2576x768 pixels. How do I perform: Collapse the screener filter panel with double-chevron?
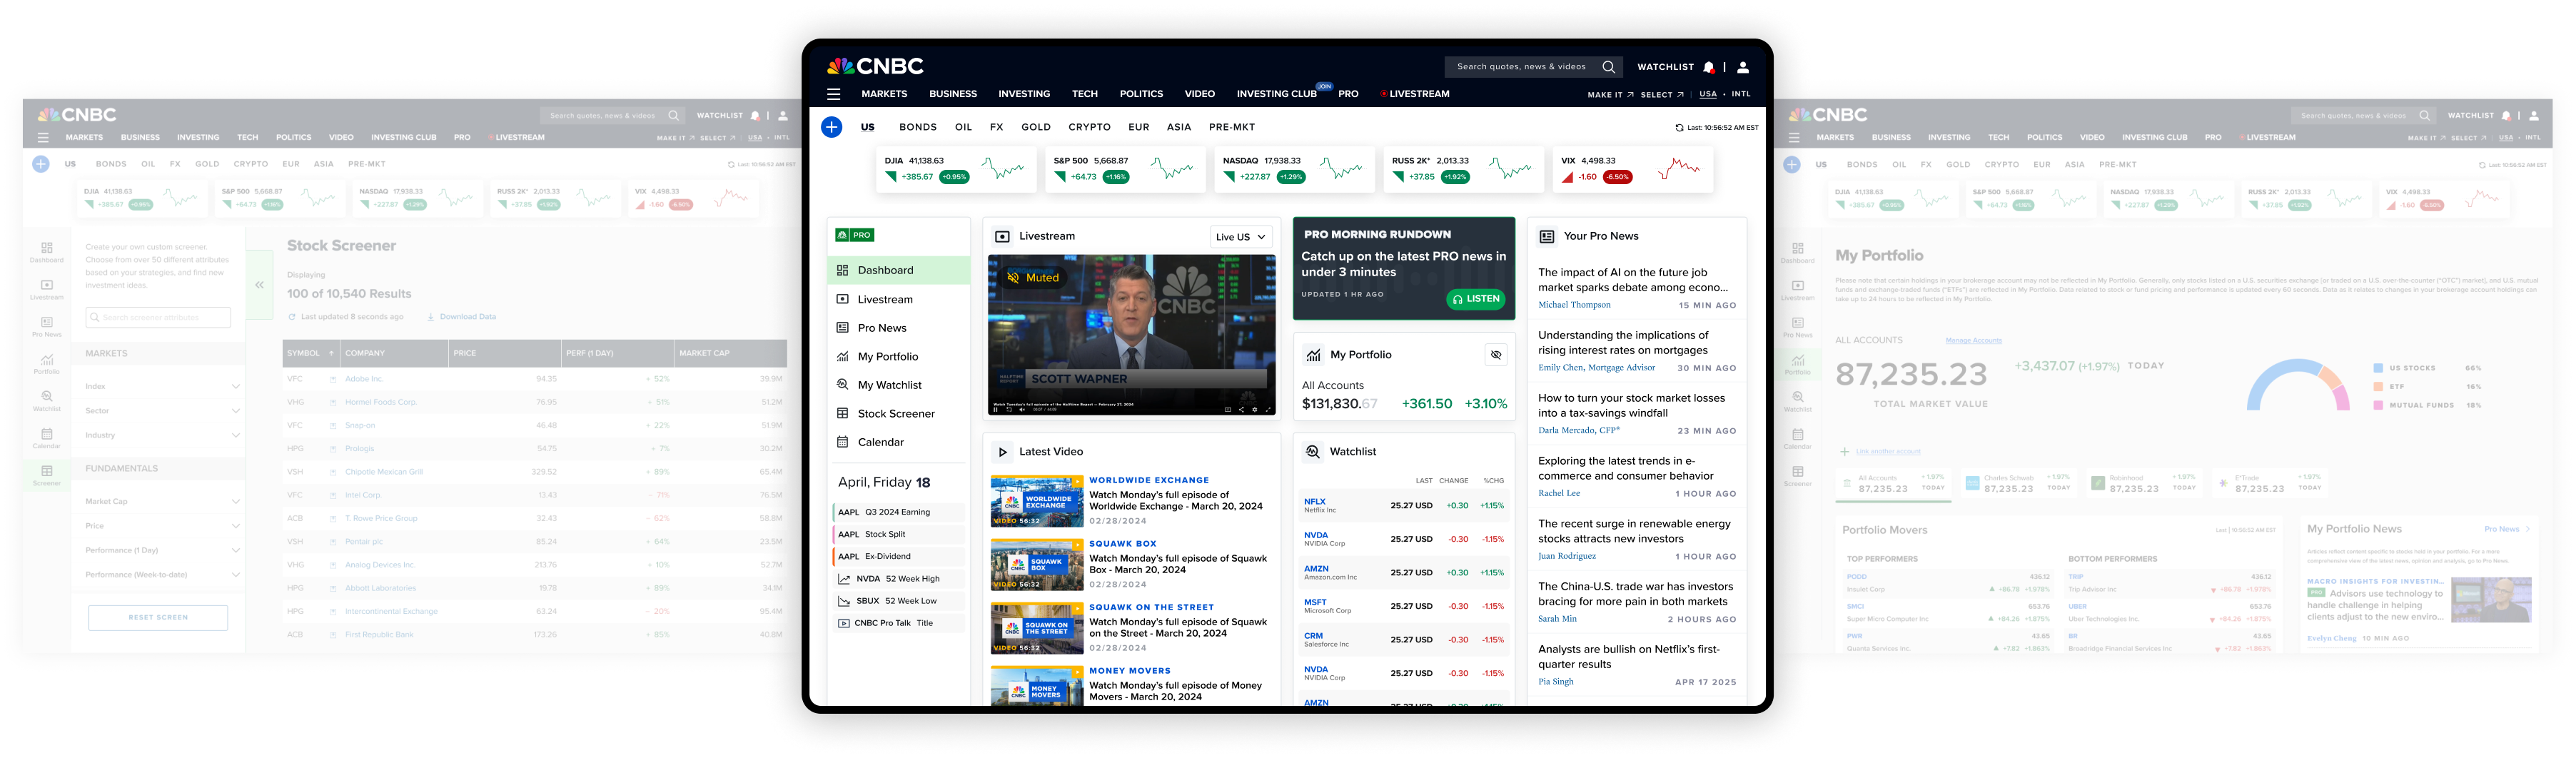click(259, 285)
